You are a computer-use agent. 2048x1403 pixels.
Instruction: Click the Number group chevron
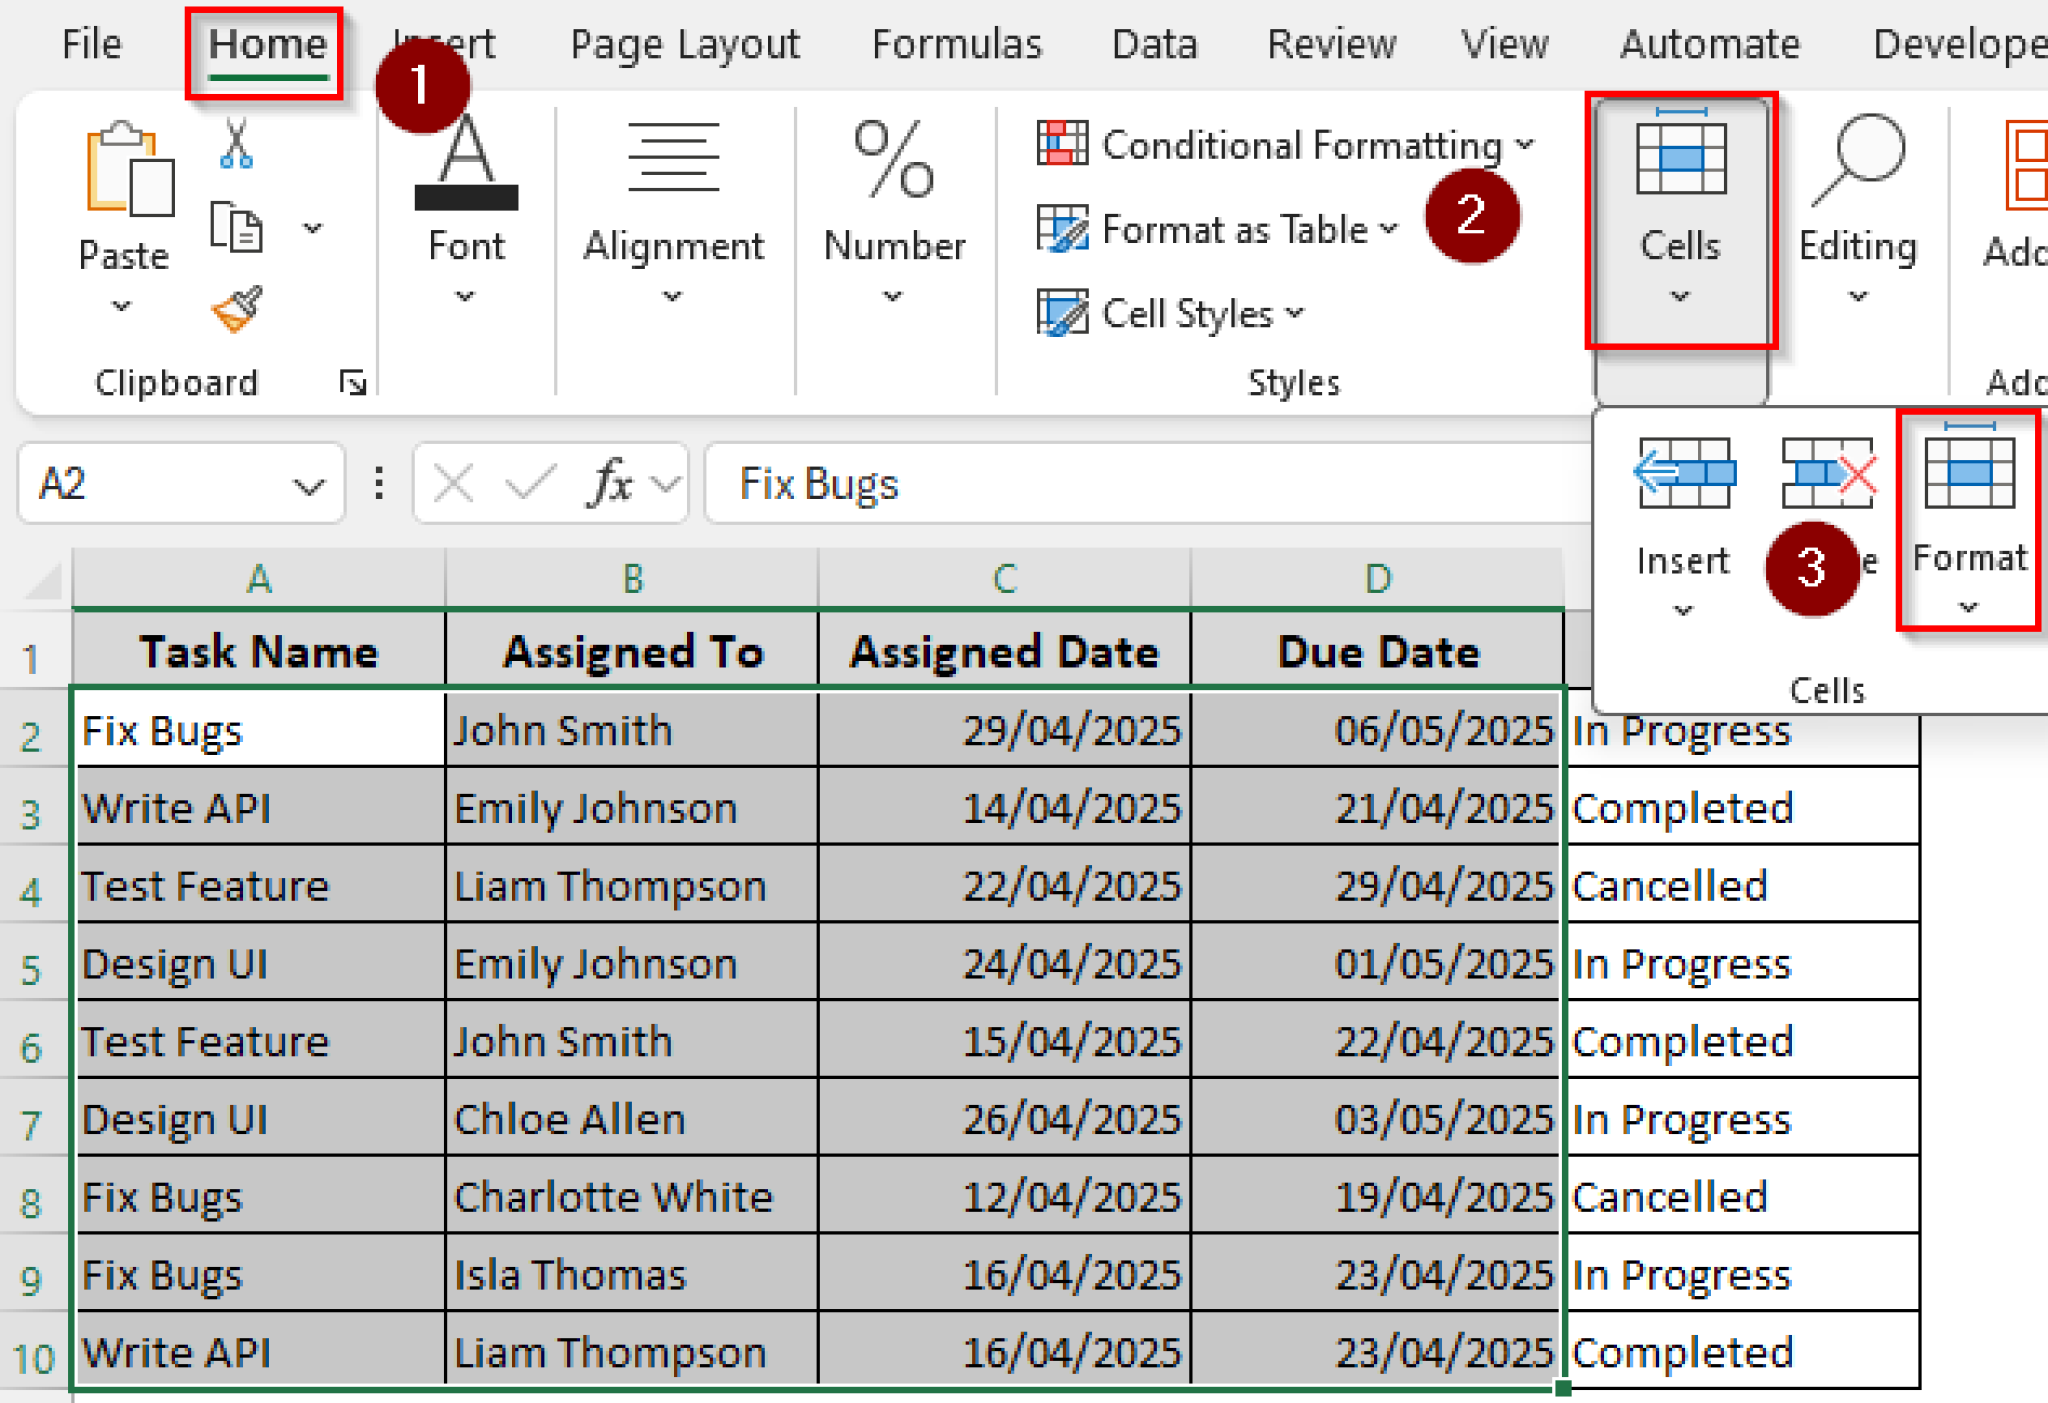click(893, 296)
